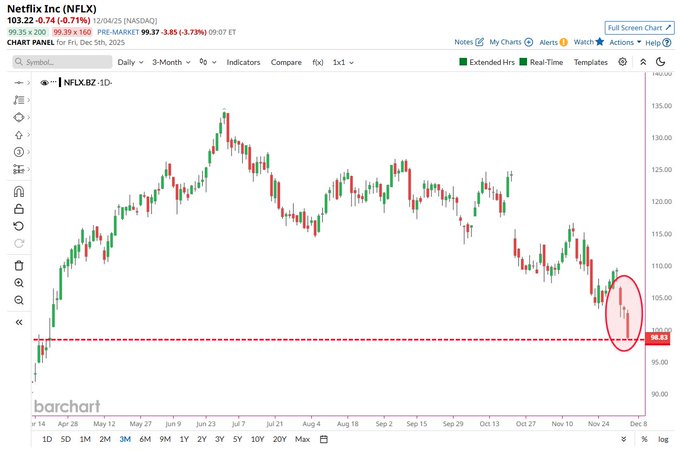Open the custom date calendar icon
680x451 pixels.
coord(324,439)
